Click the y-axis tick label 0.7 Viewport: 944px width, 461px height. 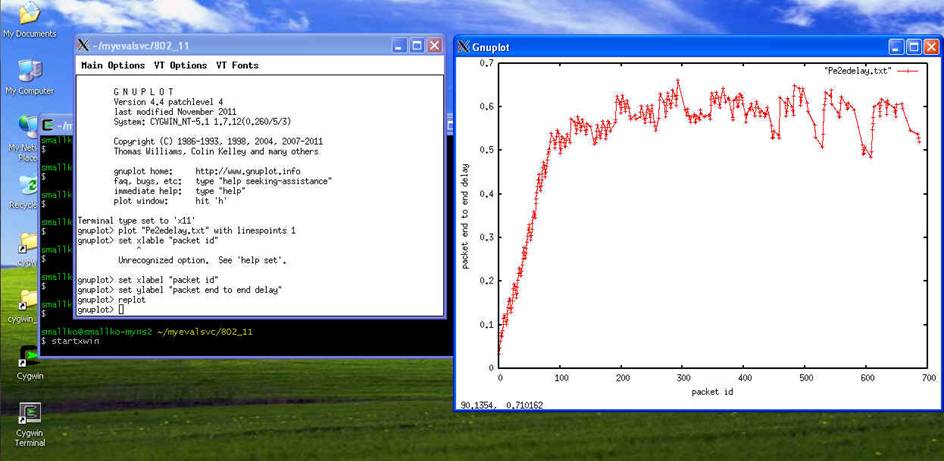point(486,63)
